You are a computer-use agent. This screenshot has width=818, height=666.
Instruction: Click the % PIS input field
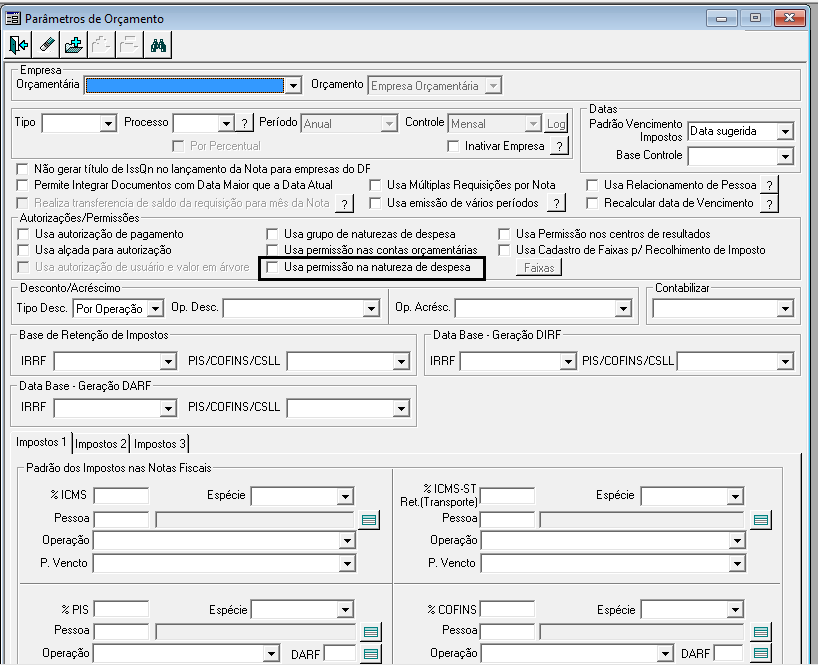(121, 609)
